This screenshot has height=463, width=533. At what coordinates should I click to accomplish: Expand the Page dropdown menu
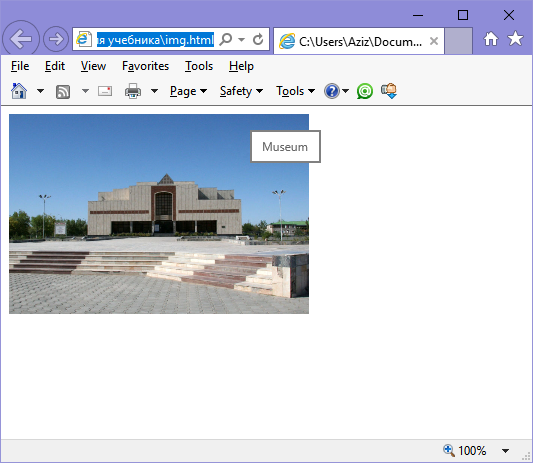point(188,91)
